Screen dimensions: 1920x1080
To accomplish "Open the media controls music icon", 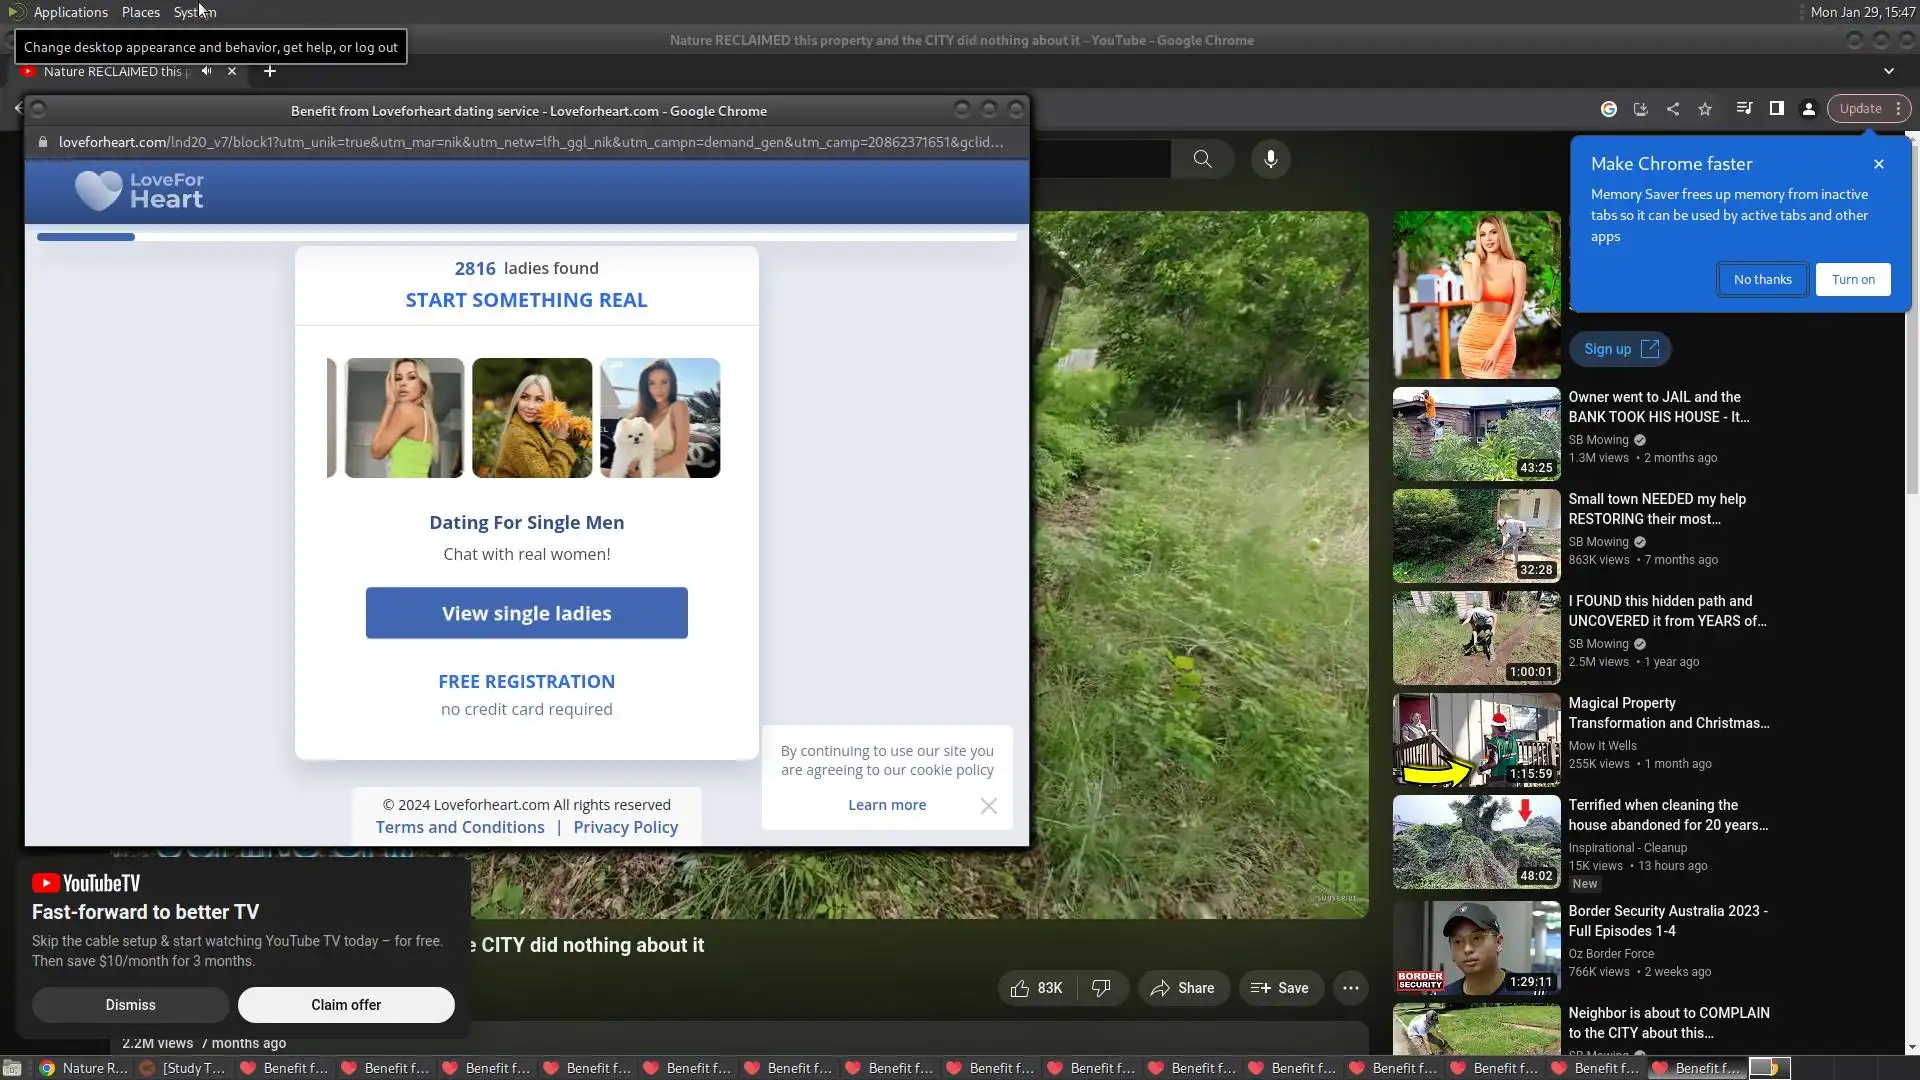I will [1744, 109].
